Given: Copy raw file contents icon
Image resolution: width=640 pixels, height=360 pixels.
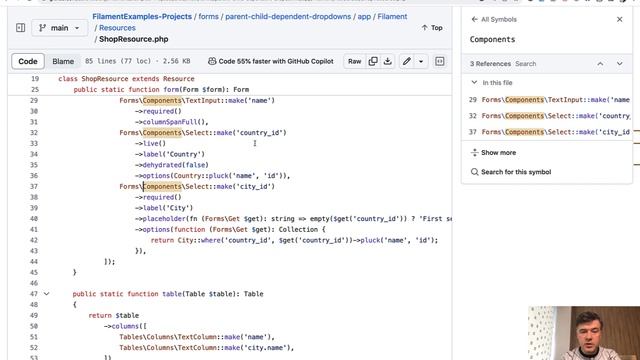Looking at the screenshot, I should tap(373, 61).
